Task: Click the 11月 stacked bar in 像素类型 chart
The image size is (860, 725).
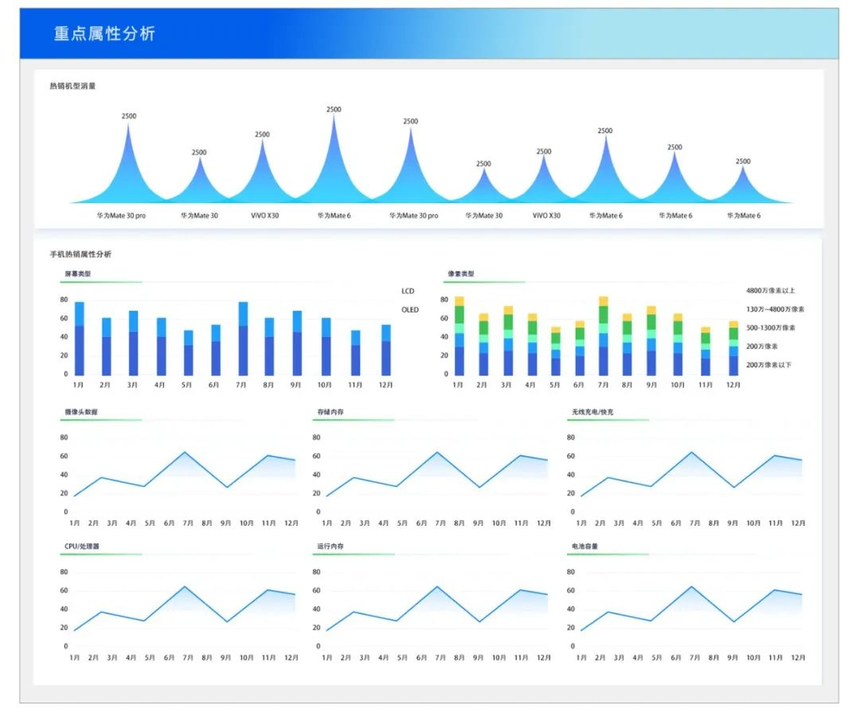Action: click(x=705, y=351)
